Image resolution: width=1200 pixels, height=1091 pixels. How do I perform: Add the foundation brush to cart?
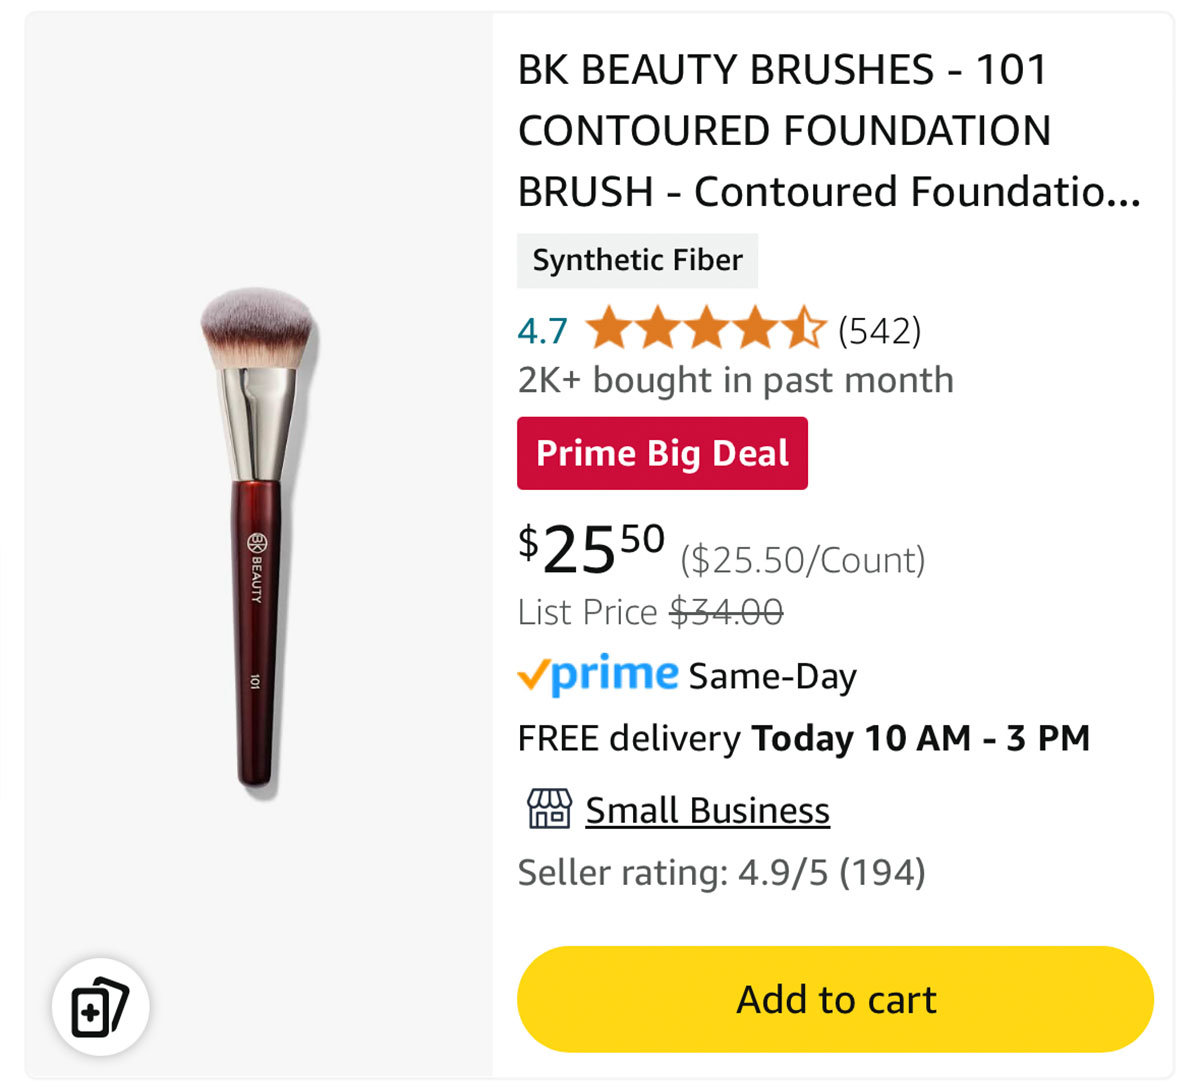835,999
